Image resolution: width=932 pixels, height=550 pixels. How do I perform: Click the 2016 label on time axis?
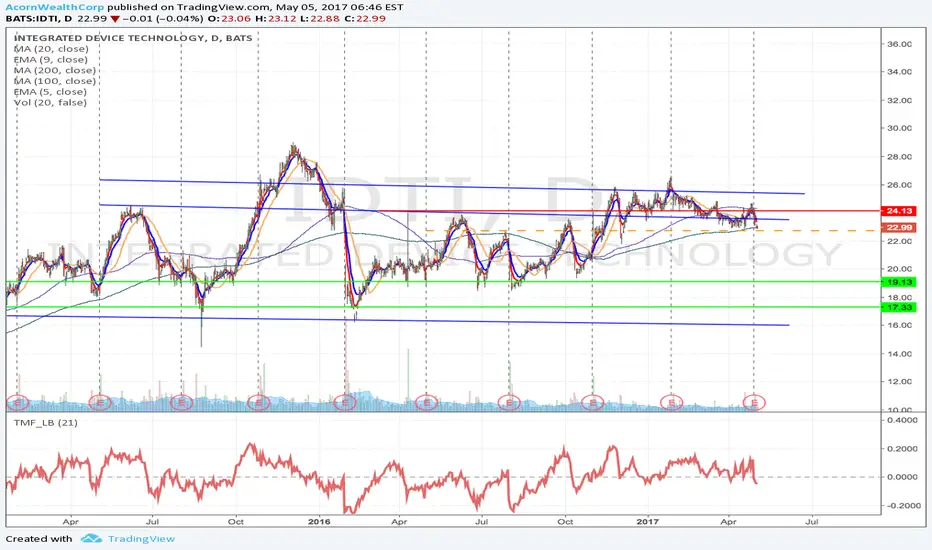tap(319, 522)
